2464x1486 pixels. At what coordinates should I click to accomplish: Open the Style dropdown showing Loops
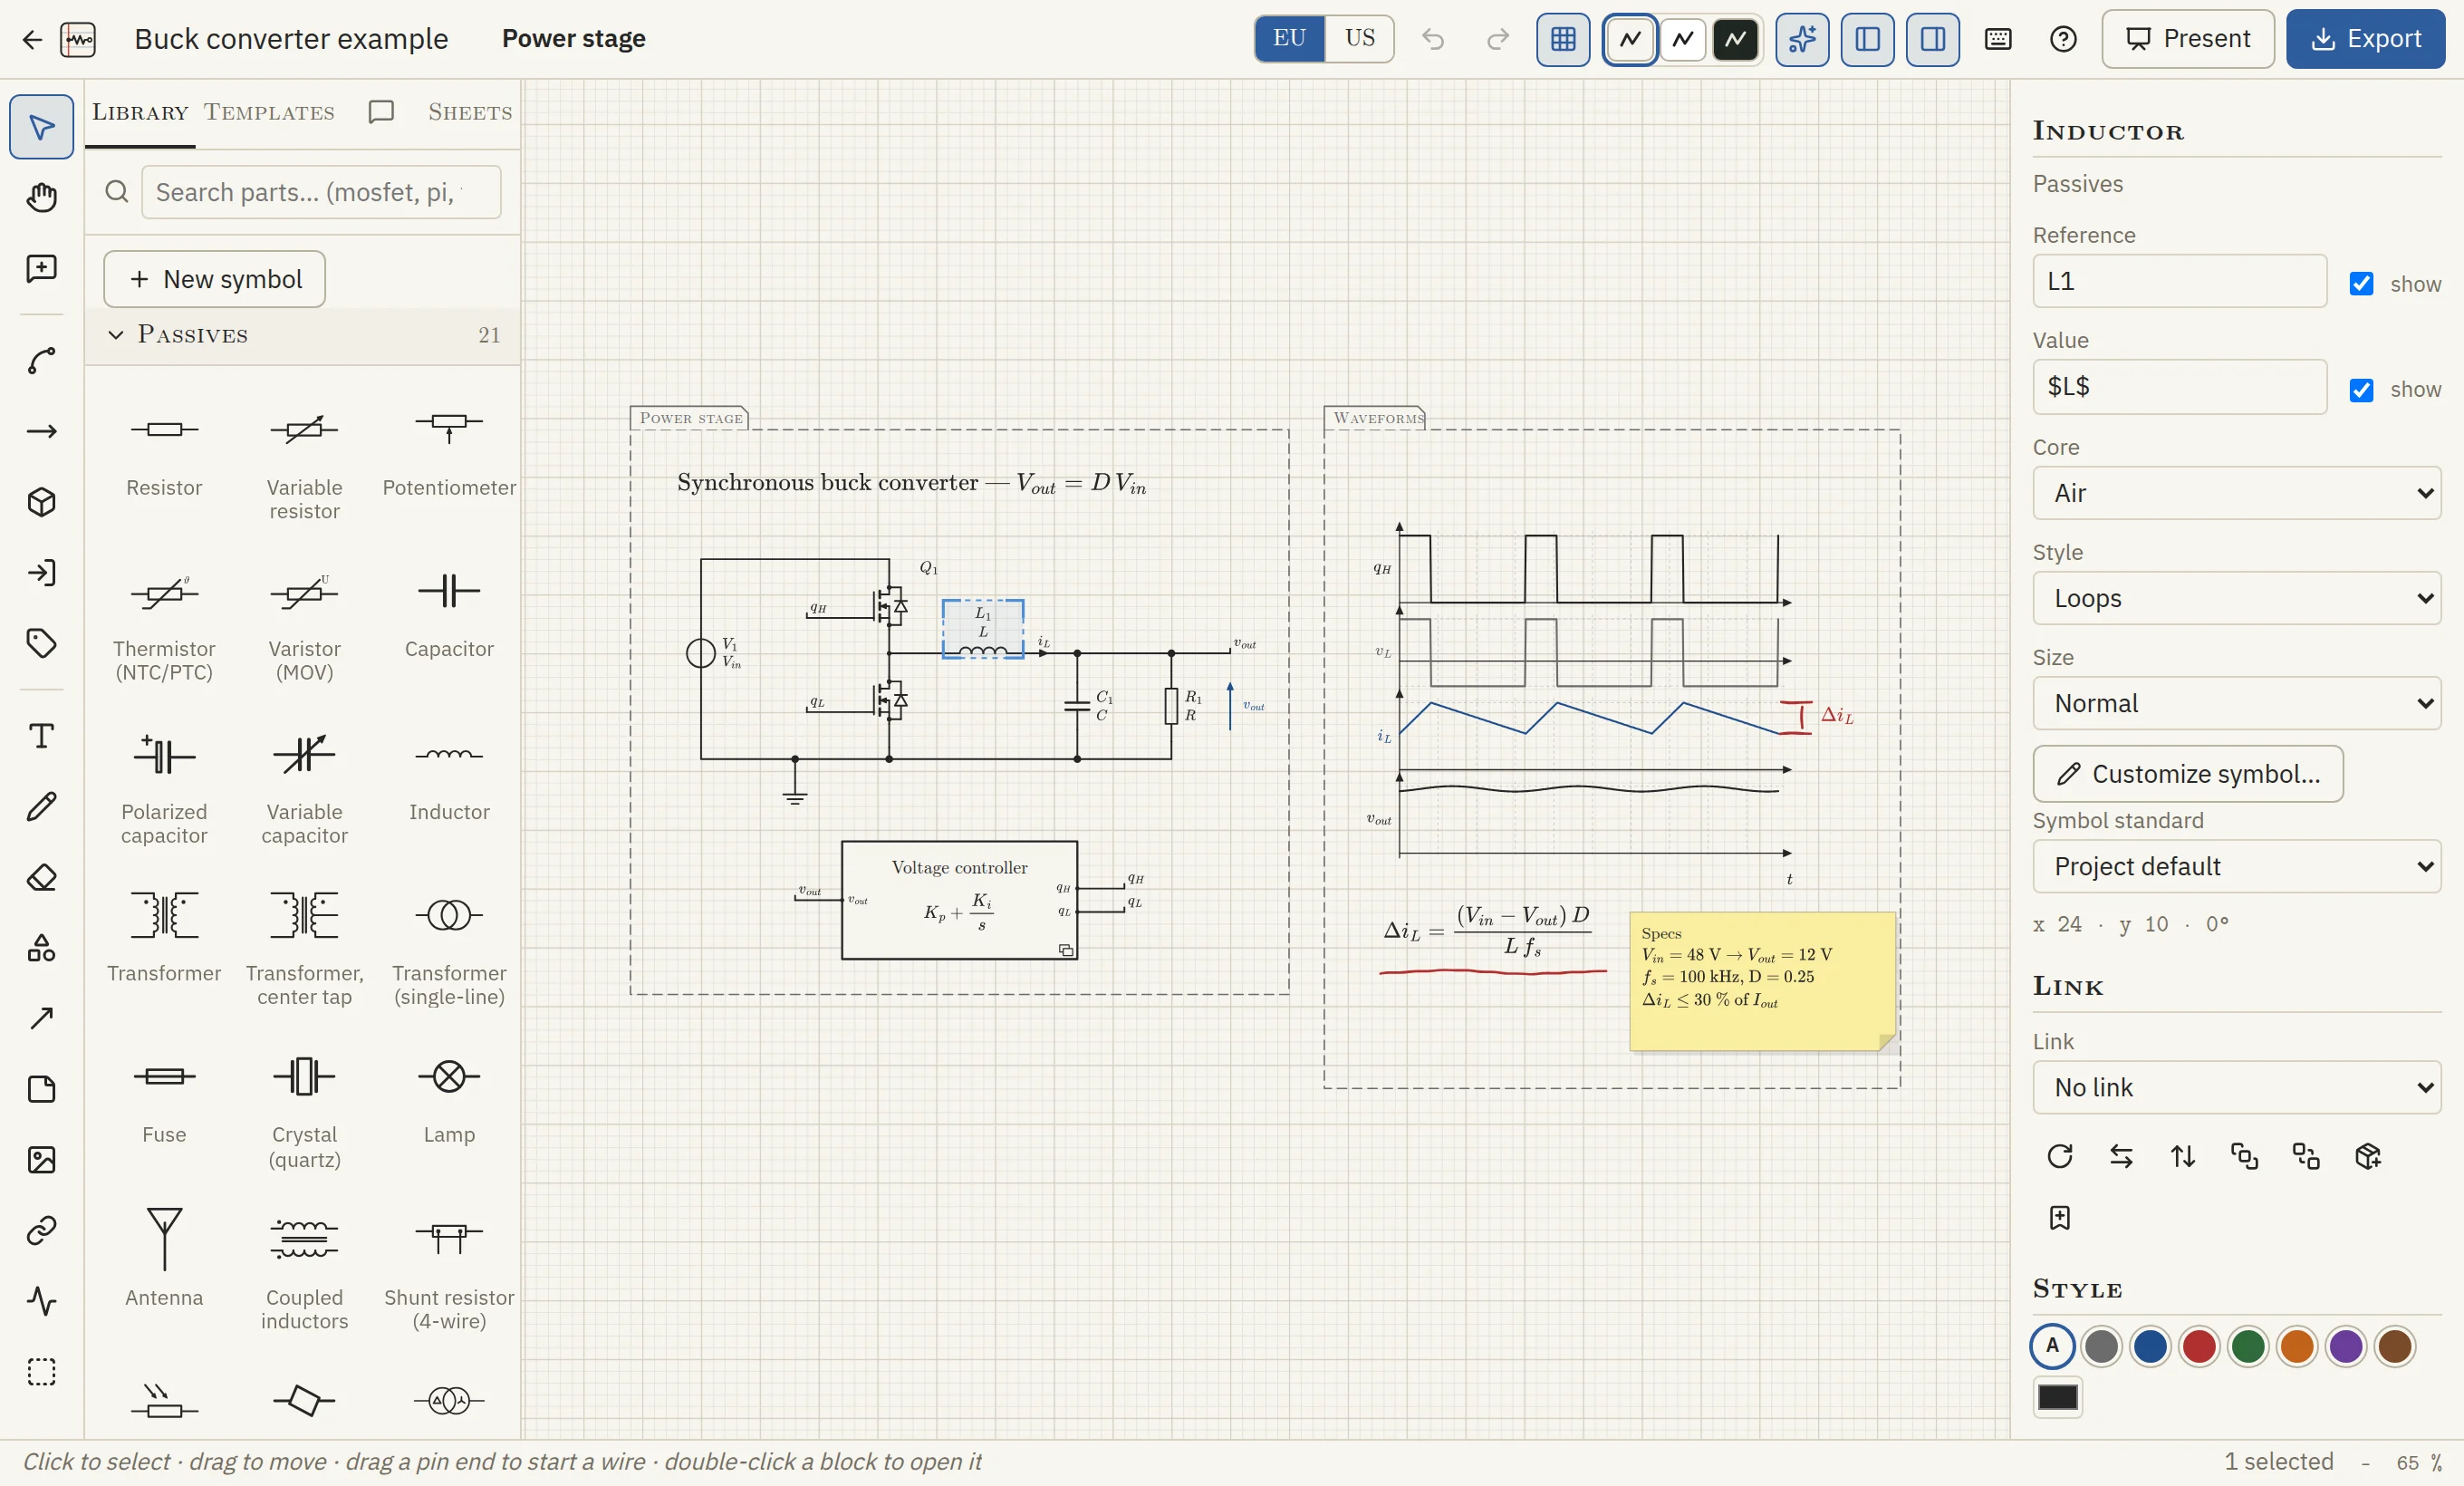pos(2236,598)
